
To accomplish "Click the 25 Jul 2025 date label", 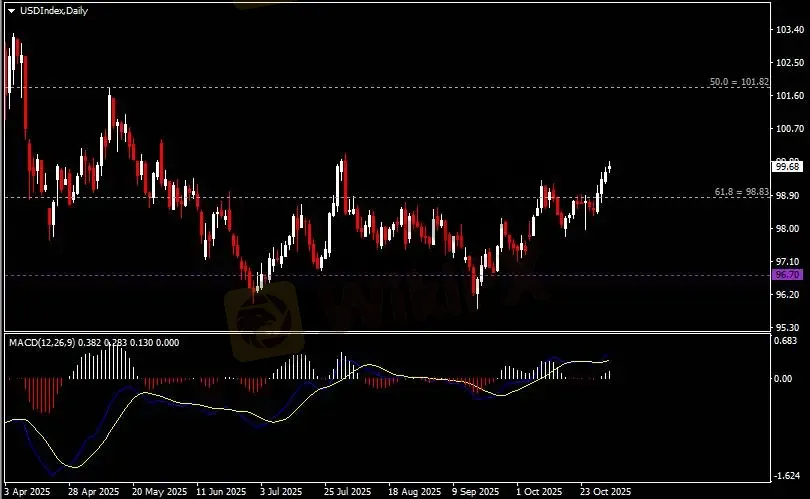I will pyautogui.click(x=348, y=491).
